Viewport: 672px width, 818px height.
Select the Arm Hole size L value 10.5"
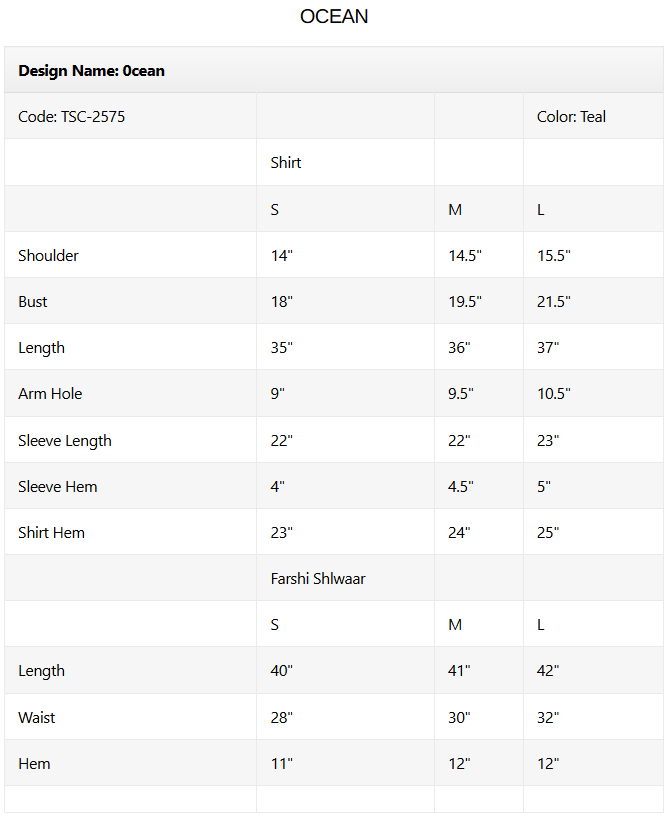[554, 394]
